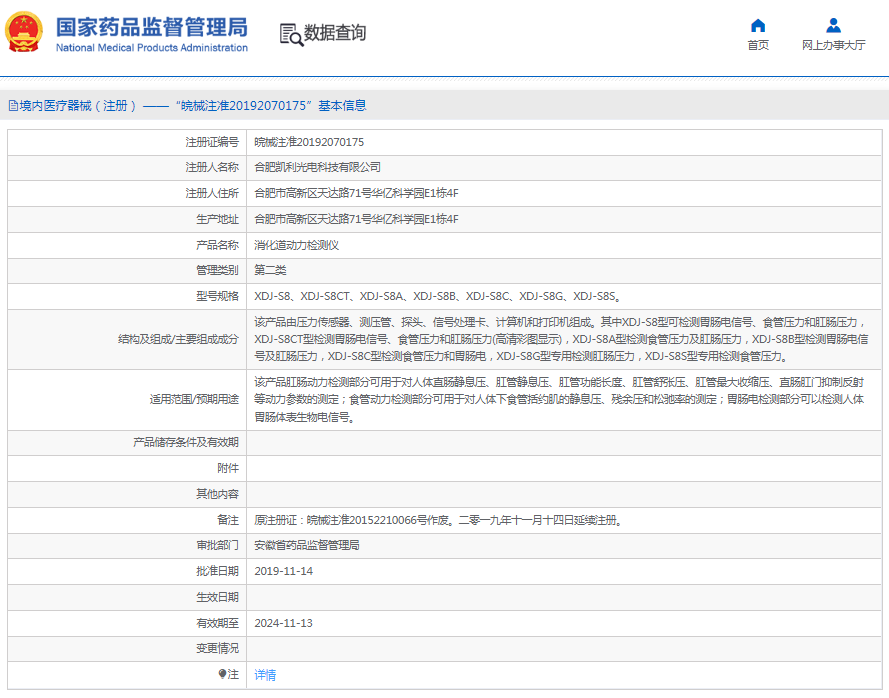Image resolution: width=889 pixels, height=698 pixels.
Task: Click the 批准日期 row label
Action: [x=217, y=571]
